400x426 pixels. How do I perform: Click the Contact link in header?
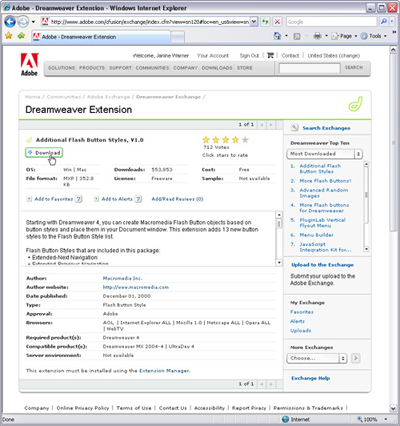(290, 56)
